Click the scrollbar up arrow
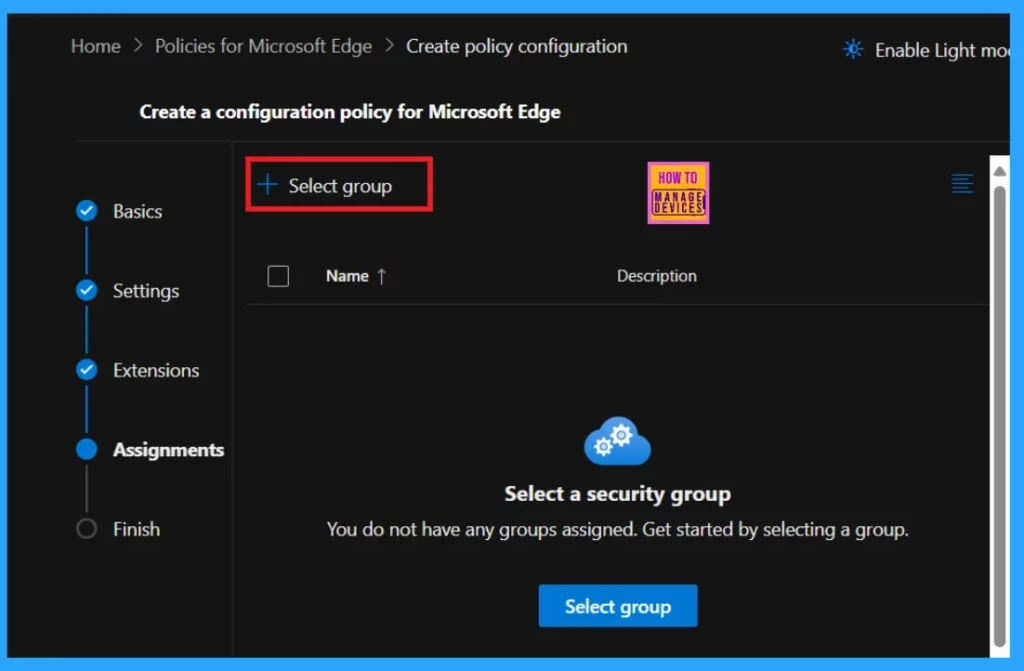1024x671 pixels. (999, 171)
